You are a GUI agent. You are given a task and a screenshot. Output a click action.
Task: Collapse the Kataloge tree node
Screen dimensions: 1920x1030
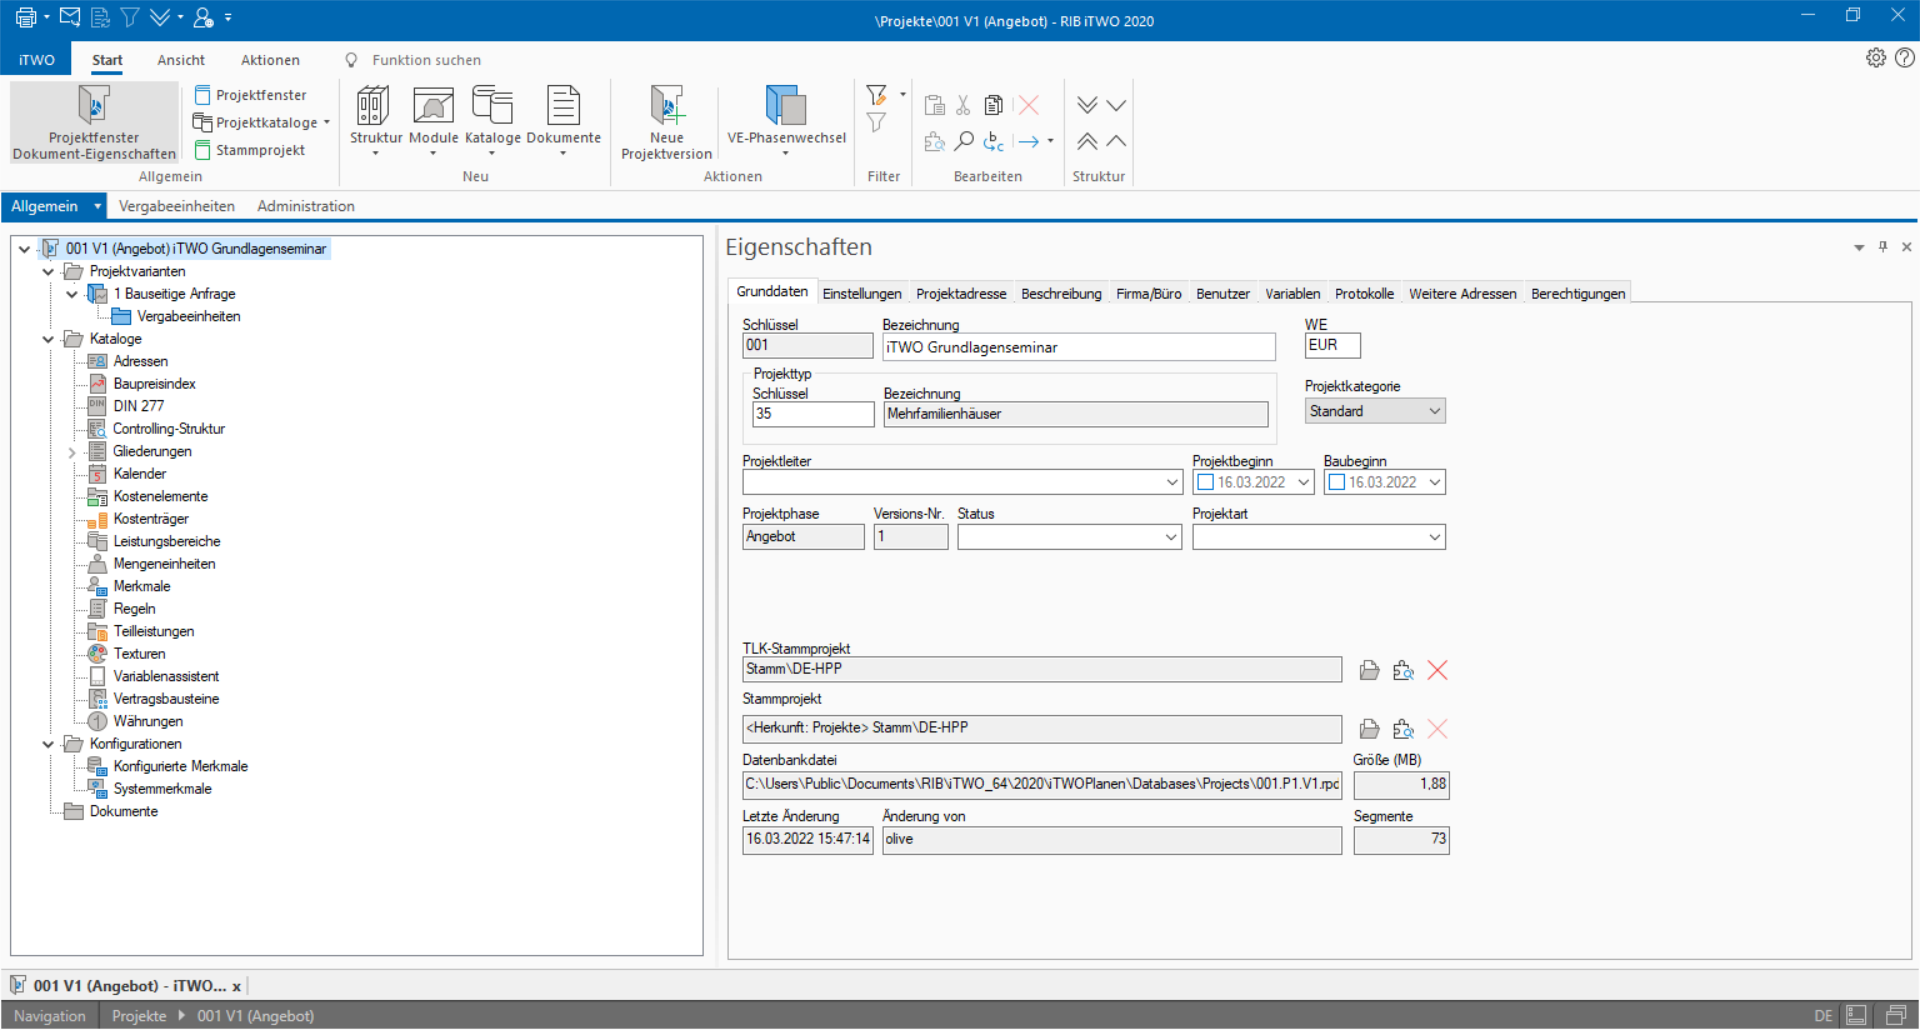pyautogui.click(x=48, y=339)
